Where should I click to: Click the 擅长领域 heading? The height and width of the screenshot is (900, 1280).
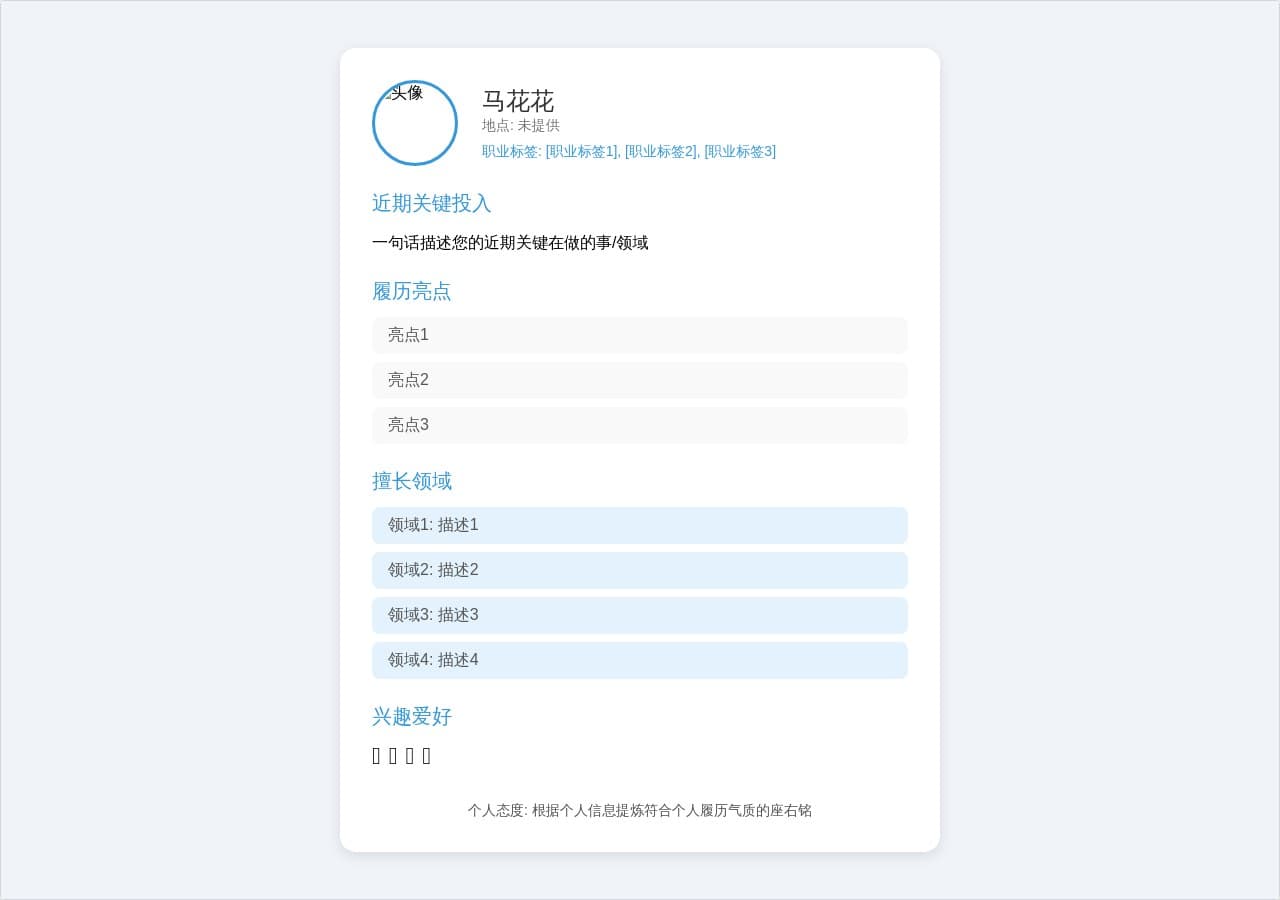coord(412,481)
